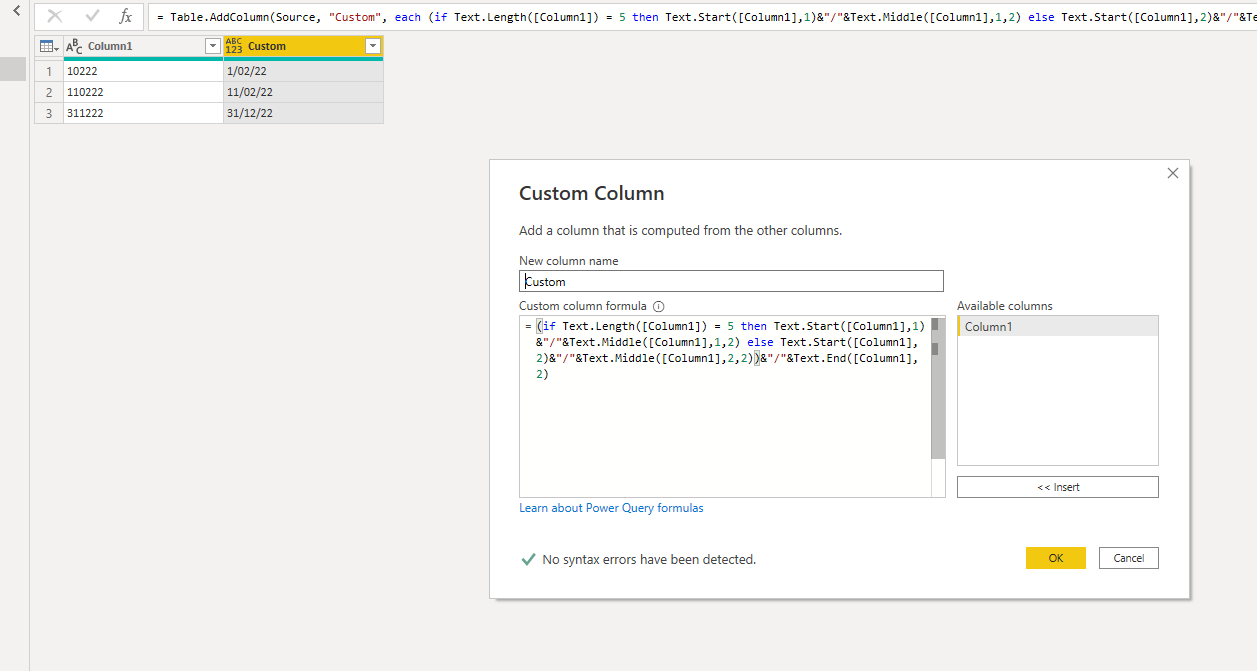Select cell containing 311222
This screenshot has height=671, width=1257.
pyautogui.click(x=143, y=113)
